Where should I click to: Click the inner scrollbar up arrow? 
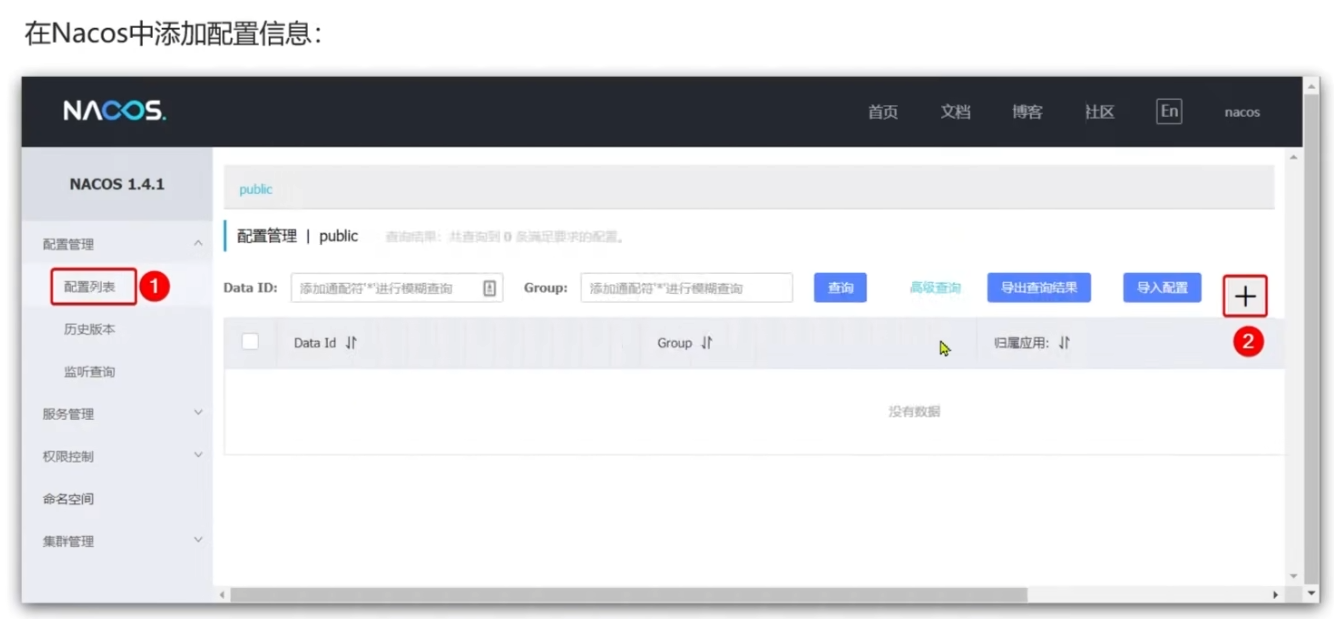point(1293,157)
